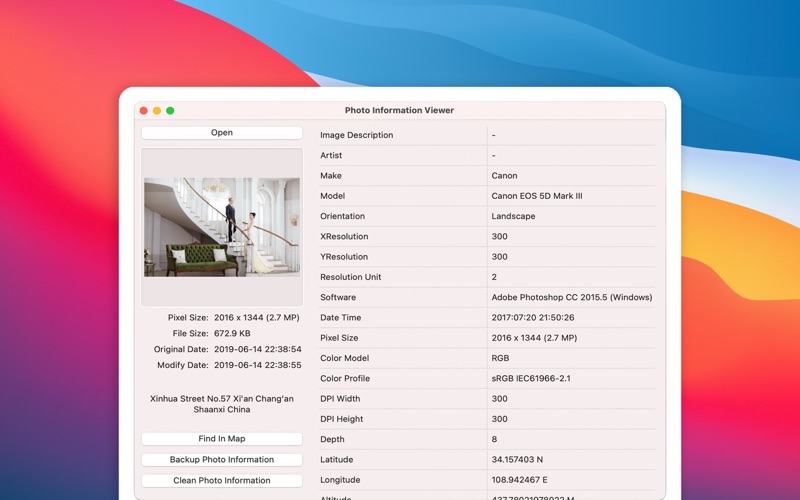The image size is (800, 500).
Task: Select the Color Profile row label
Action: tap(345, 379)
